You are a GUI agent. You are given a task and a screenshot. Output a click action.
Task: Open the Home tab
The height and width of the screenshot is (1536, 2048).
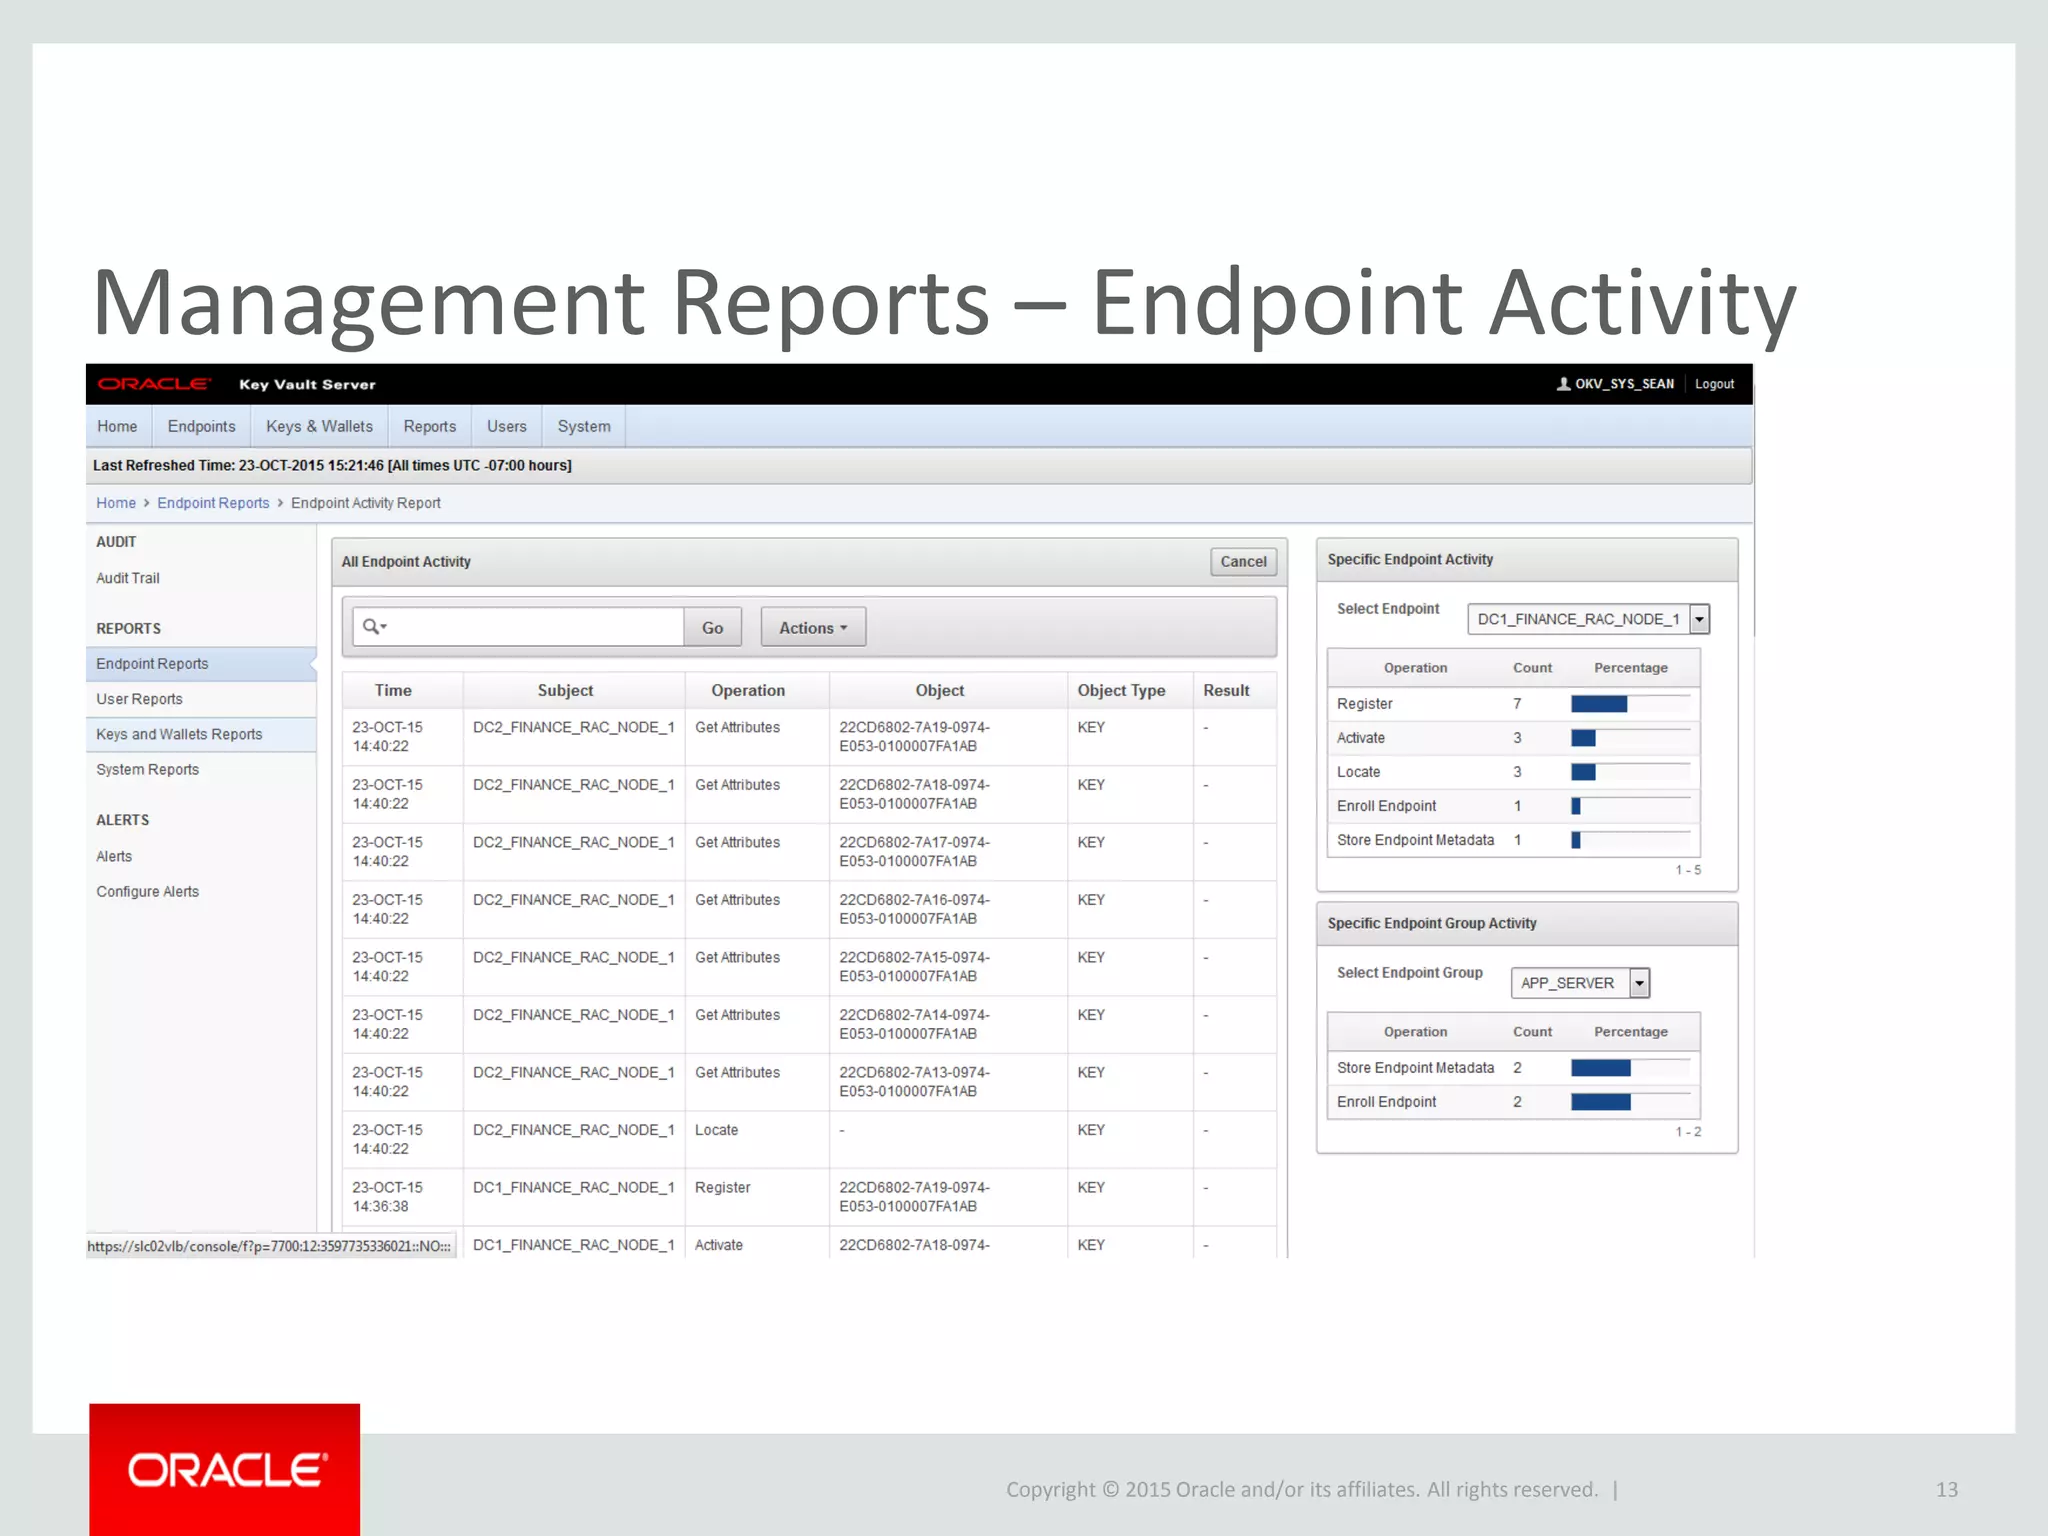point(117,426)
